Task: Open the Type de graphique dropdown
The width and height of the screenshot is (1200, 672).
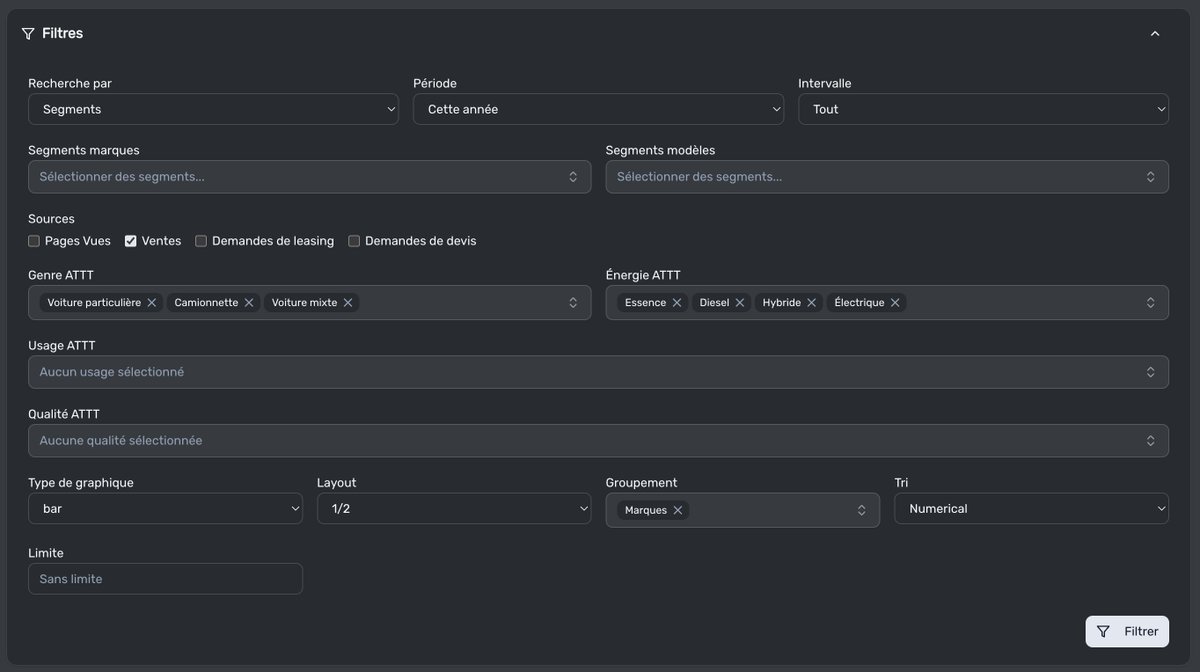Action: point(165,509)
